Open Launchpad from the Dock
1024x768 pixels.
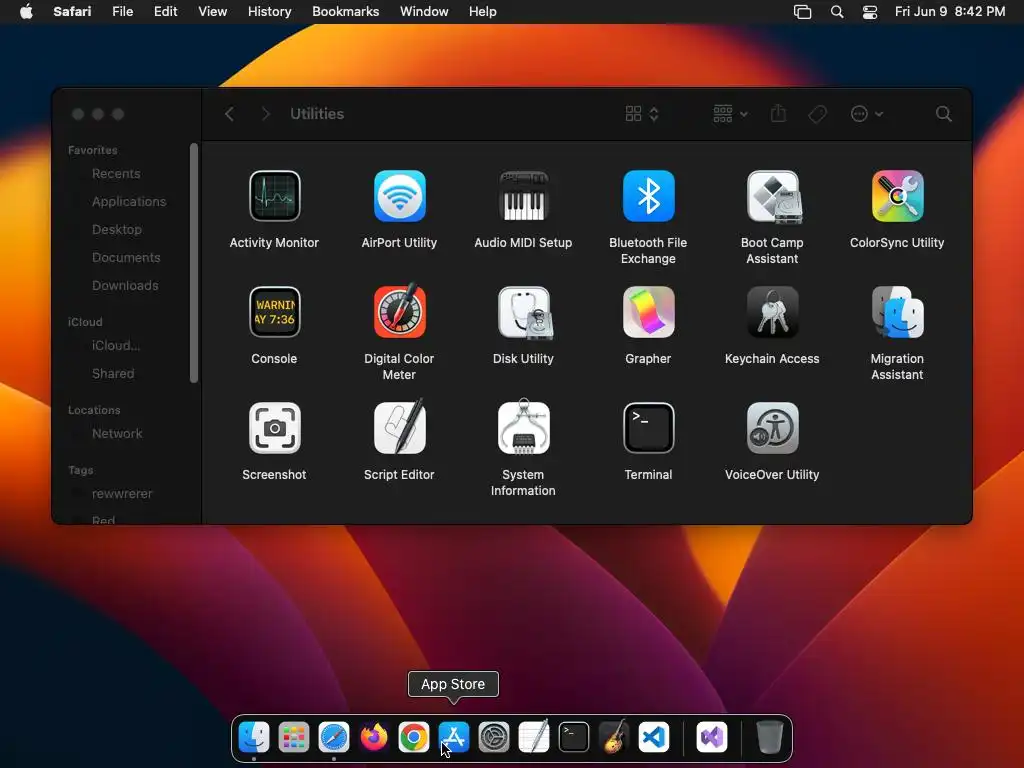click(x=294, y=737)
